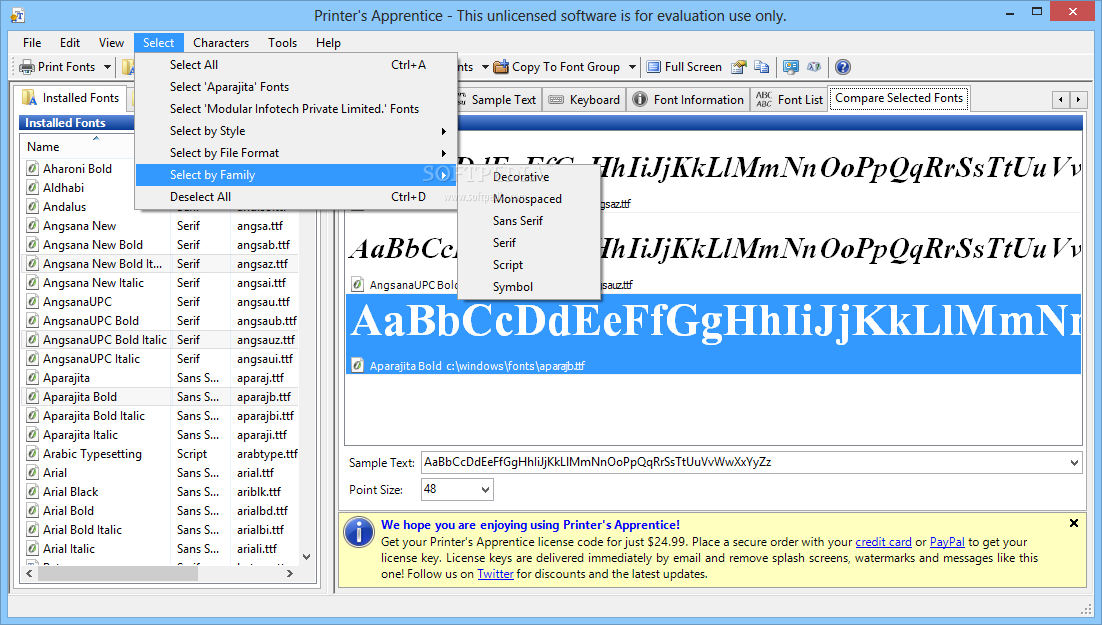Open the Print Fonts dropdown arrow

[108, 67]
